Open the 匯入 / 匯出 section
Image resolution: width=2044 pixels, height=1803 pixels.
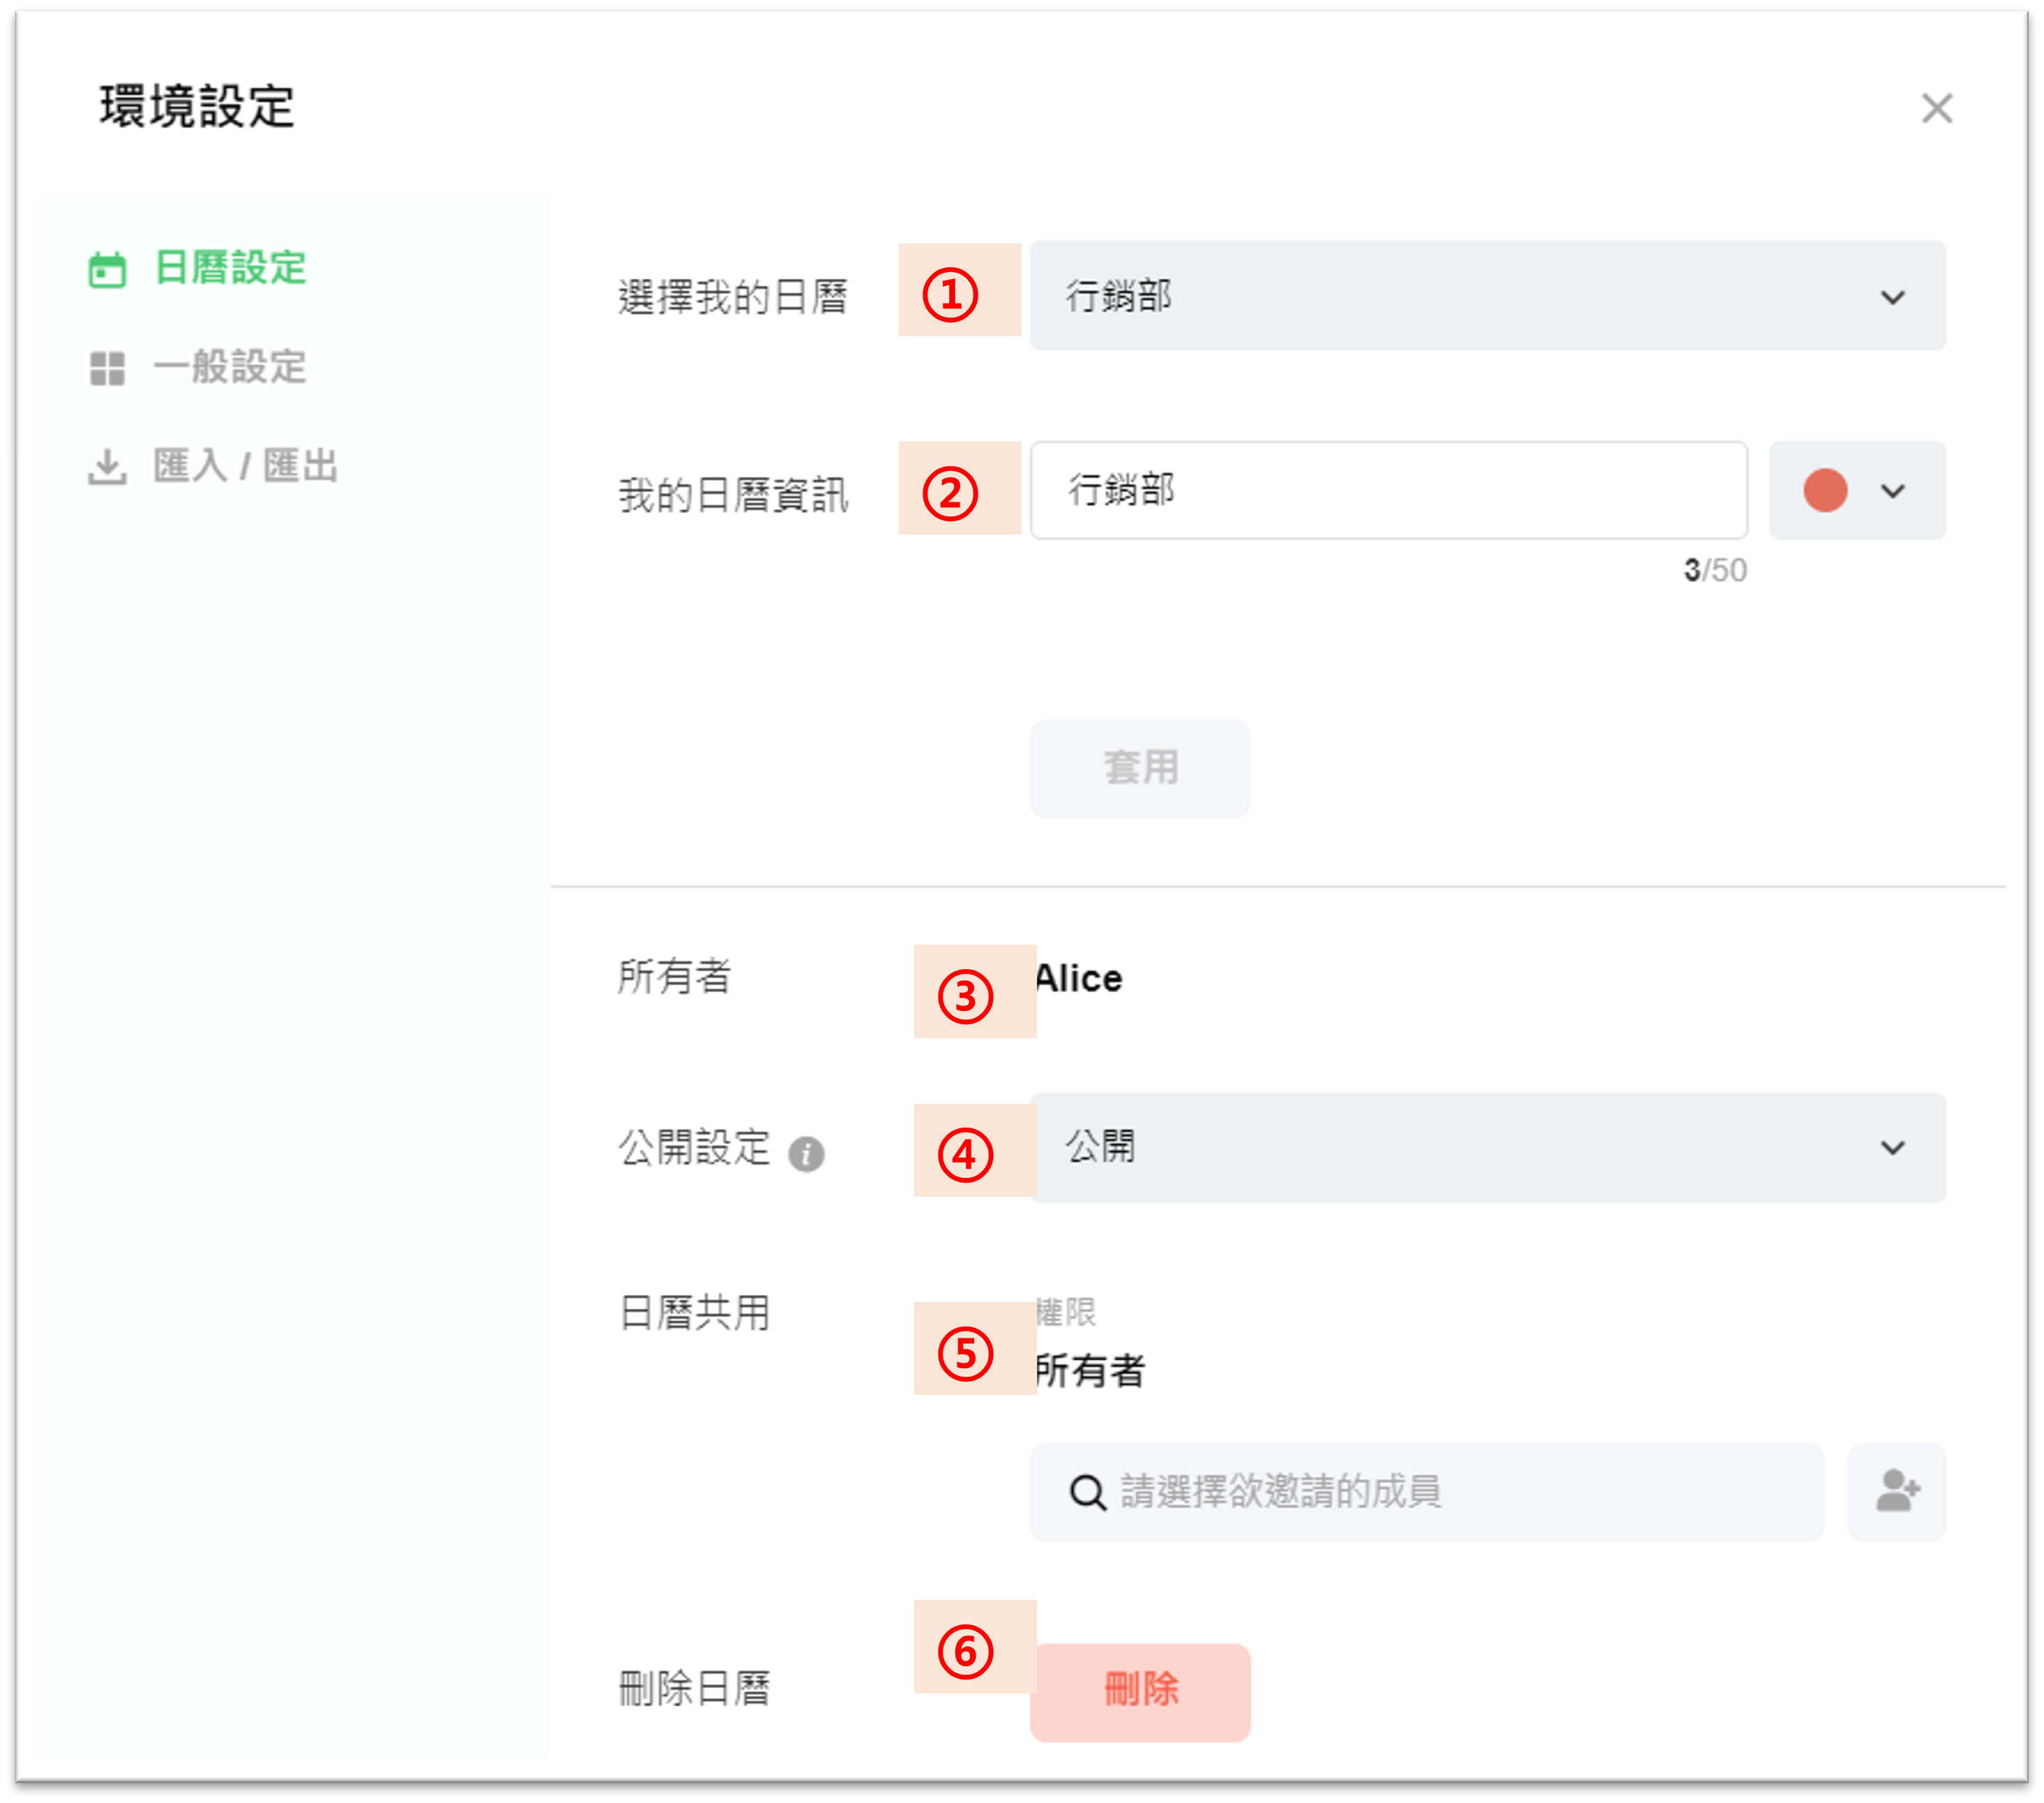(x=245, y=466)
